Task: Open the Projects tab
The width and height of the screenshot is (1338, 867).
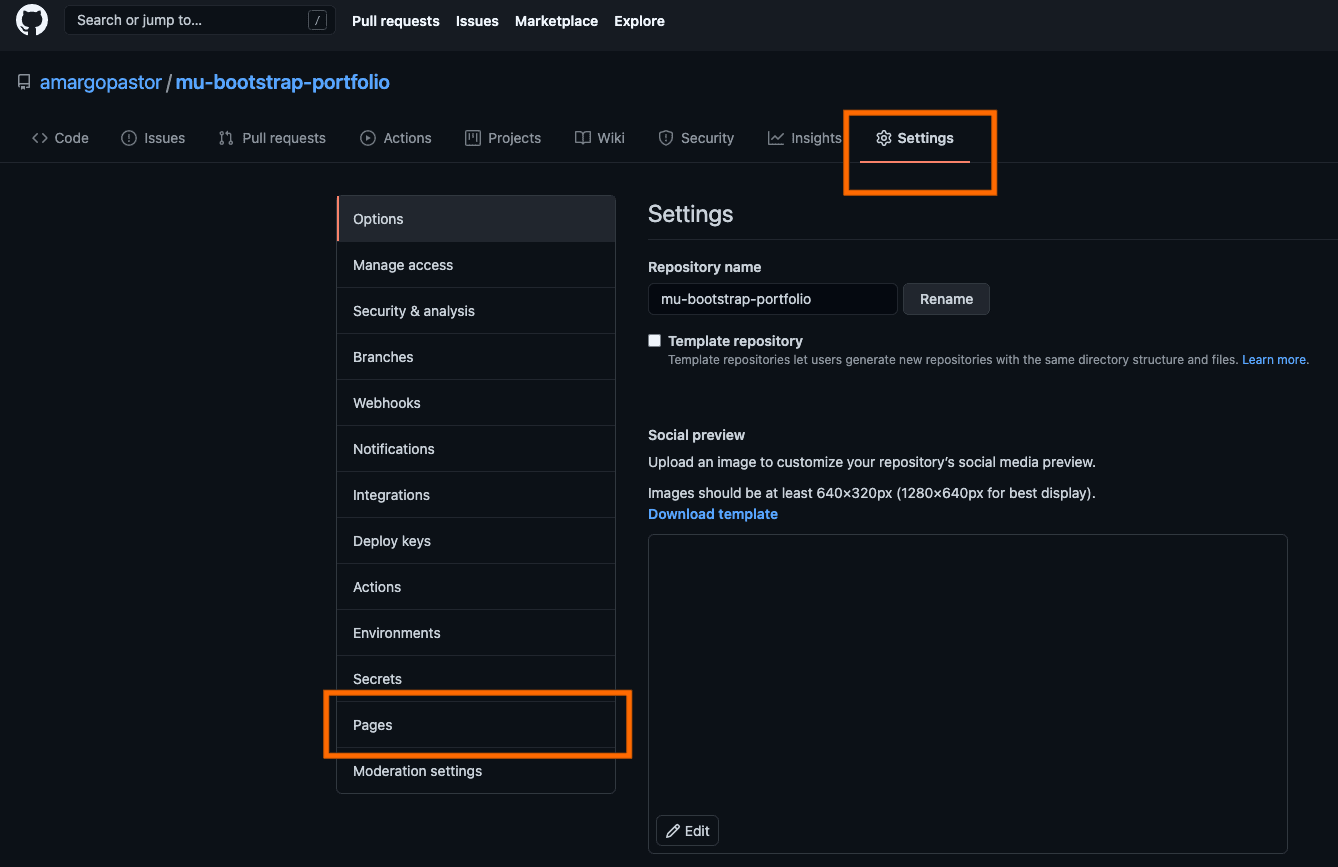Action: pos(503,138)
